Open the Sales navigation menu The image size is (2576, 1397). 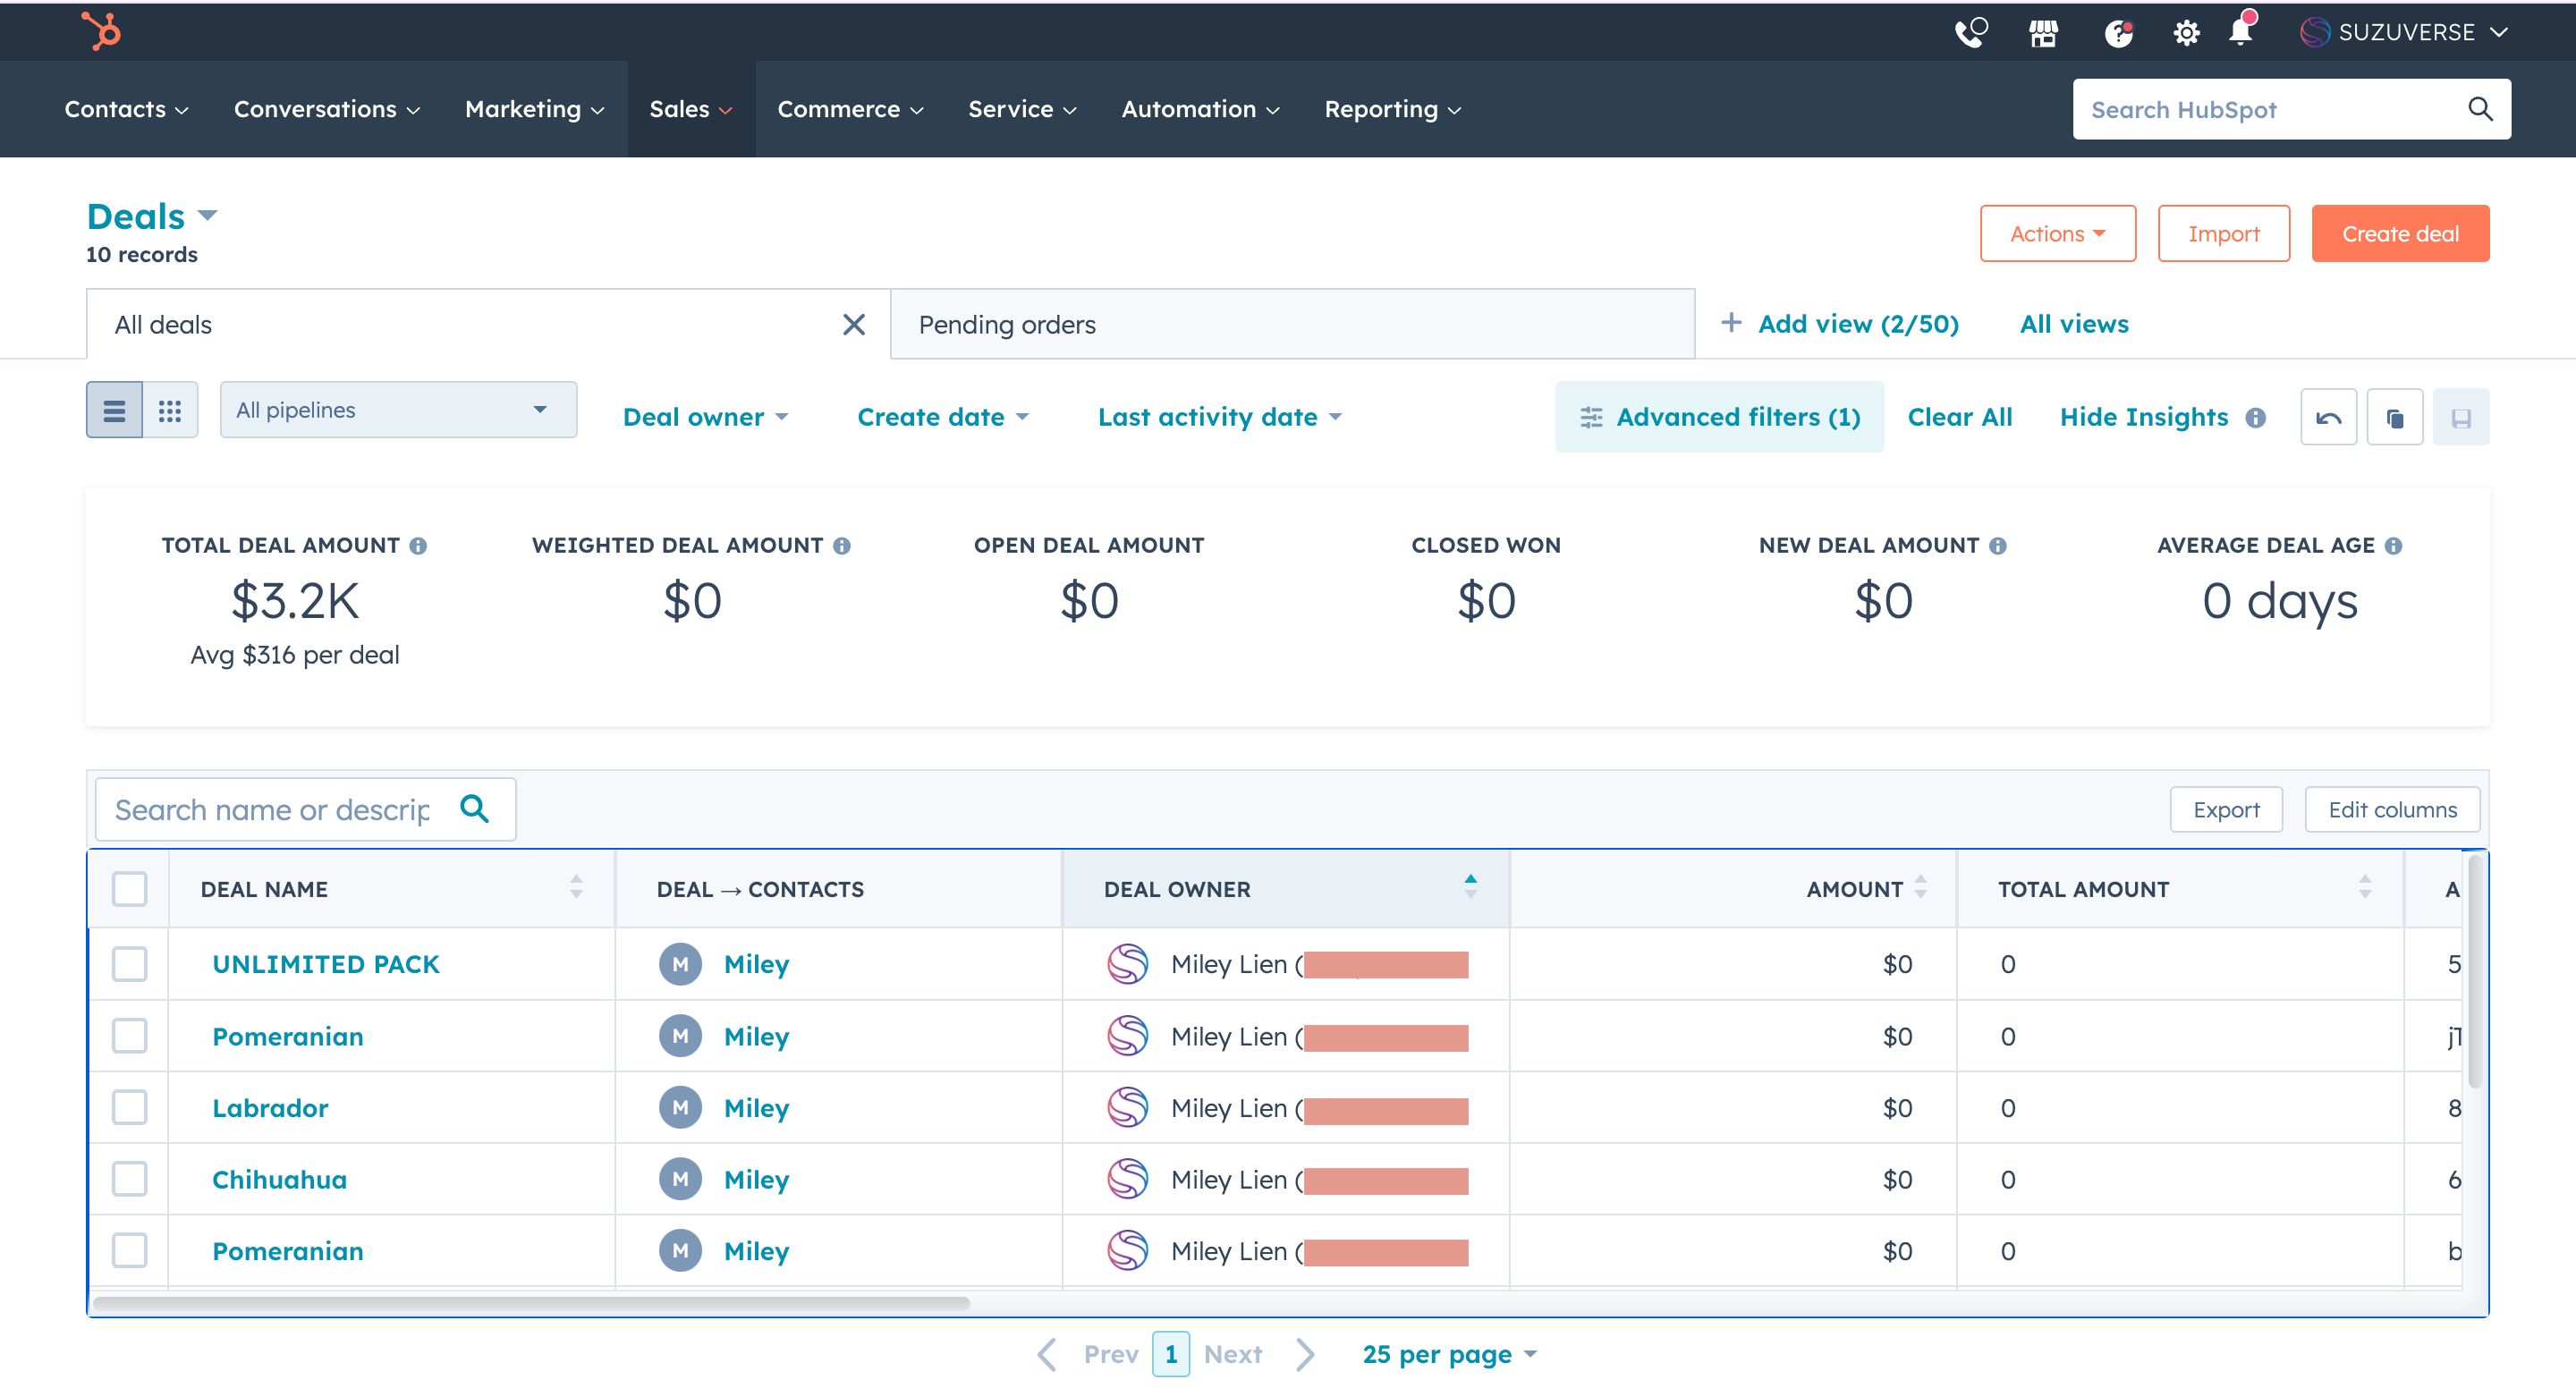(690, 109)
